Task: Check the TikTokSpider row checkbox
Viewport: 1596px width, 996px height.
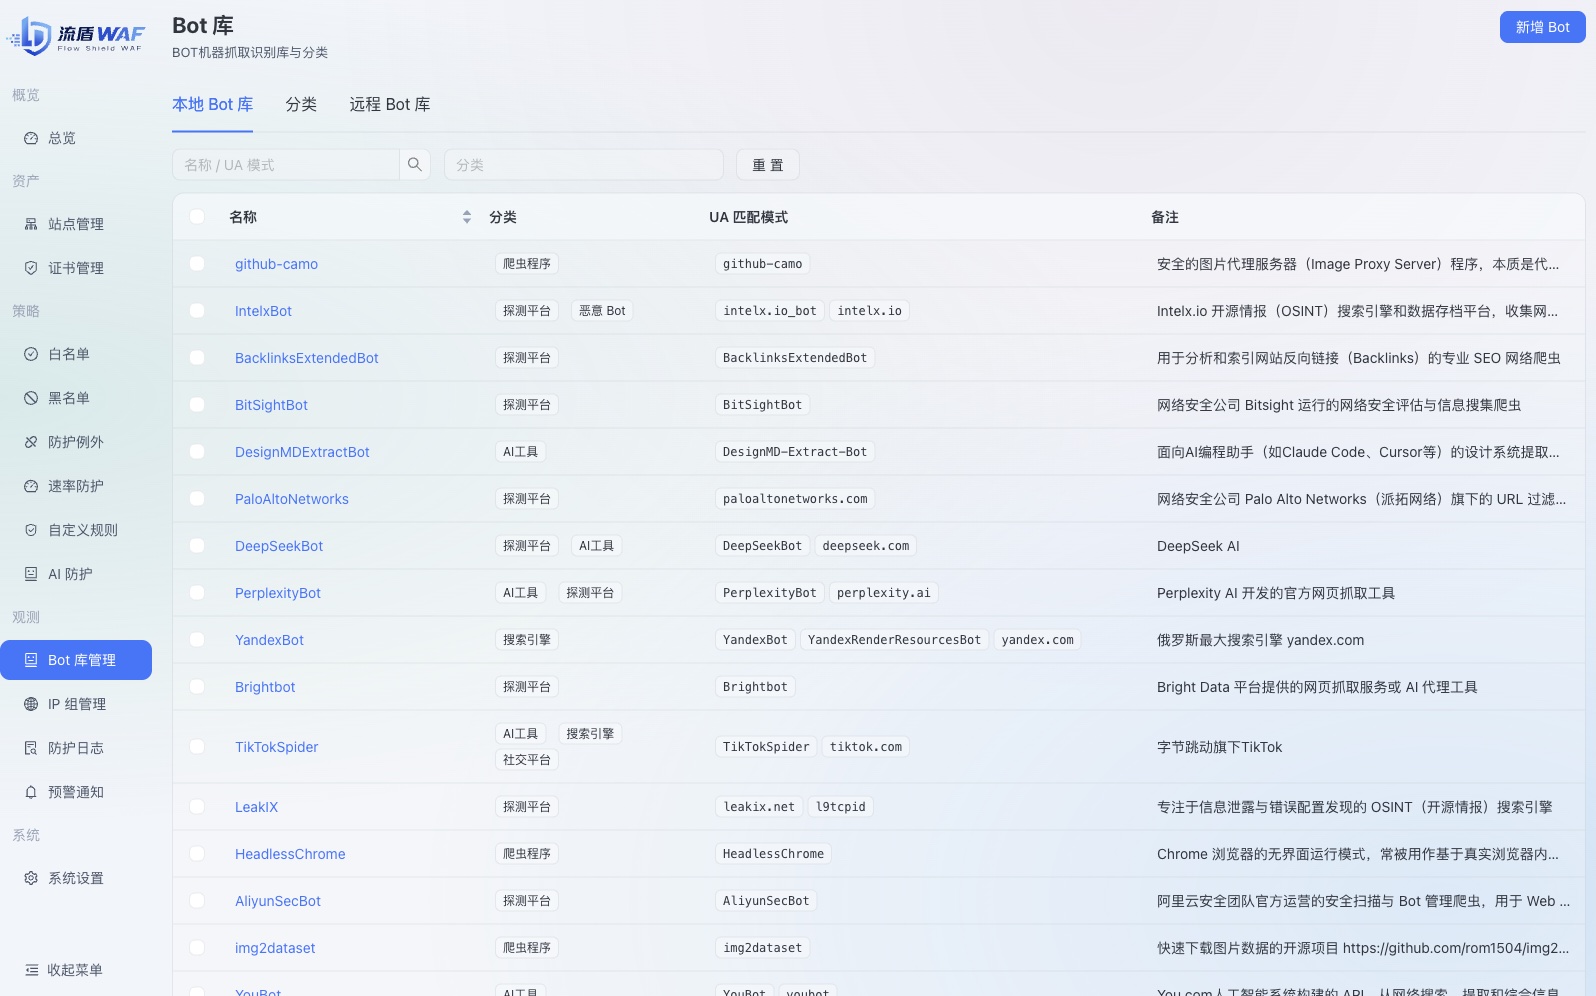Action: pos(197,747)
